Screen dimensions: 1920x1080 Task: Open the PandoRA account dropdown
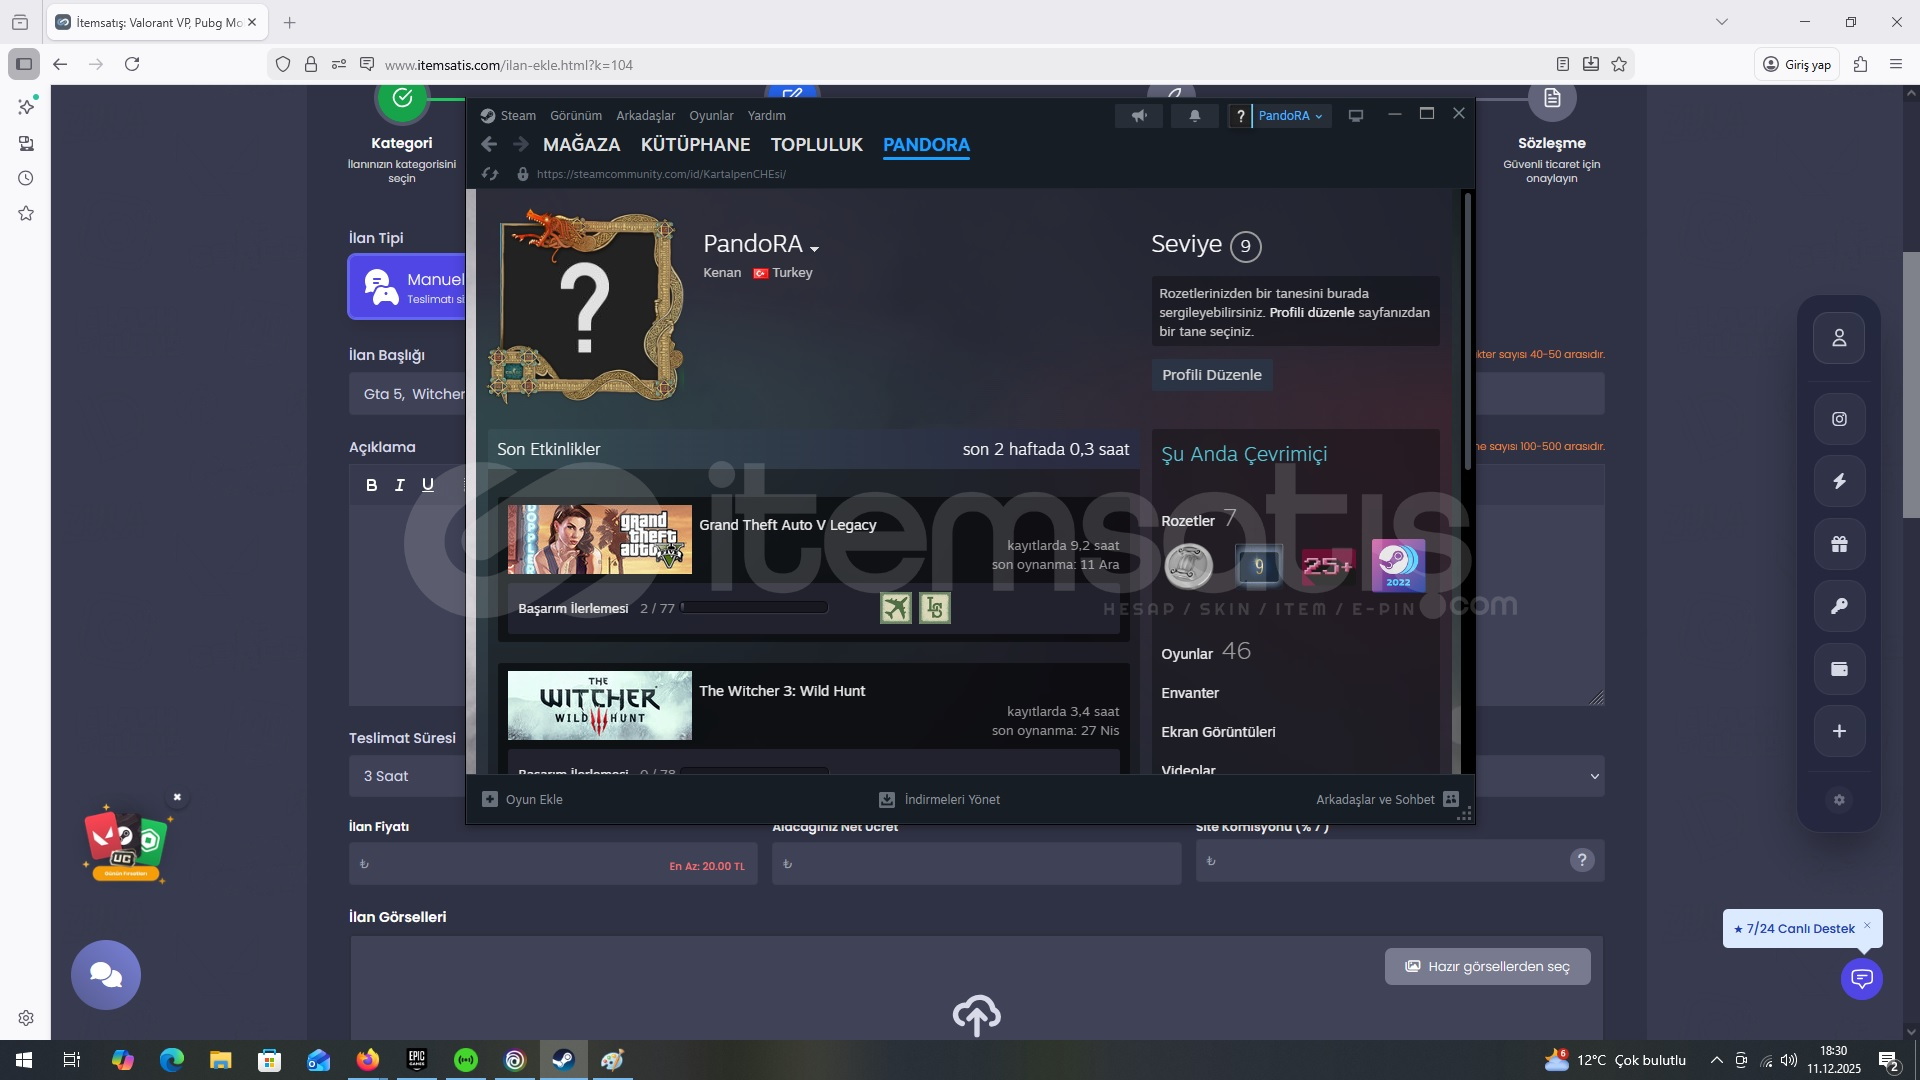click(1290, 116)
